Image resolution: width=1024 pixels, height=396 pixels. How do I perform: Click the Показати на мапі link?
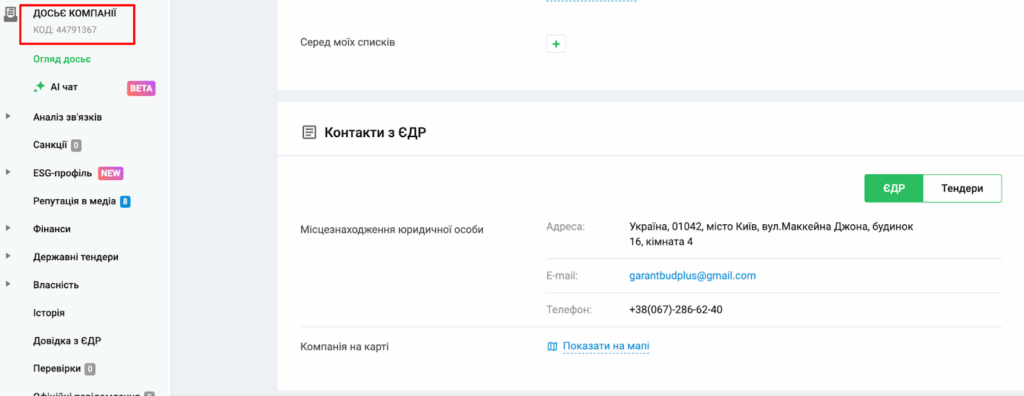point(606,346)
